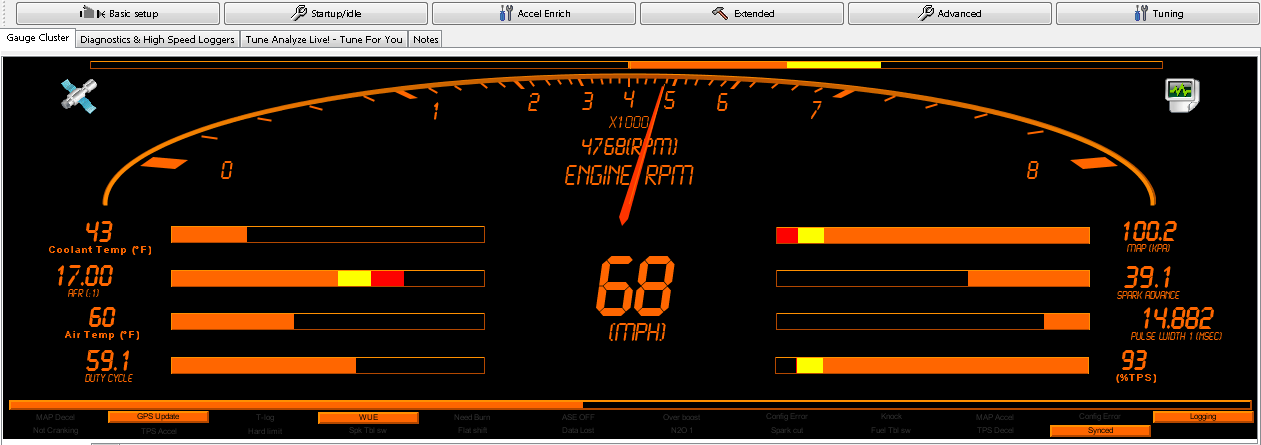Click the Engine RPM digital readout
This screenshot has height=445, width=1261.
[629, 146]
